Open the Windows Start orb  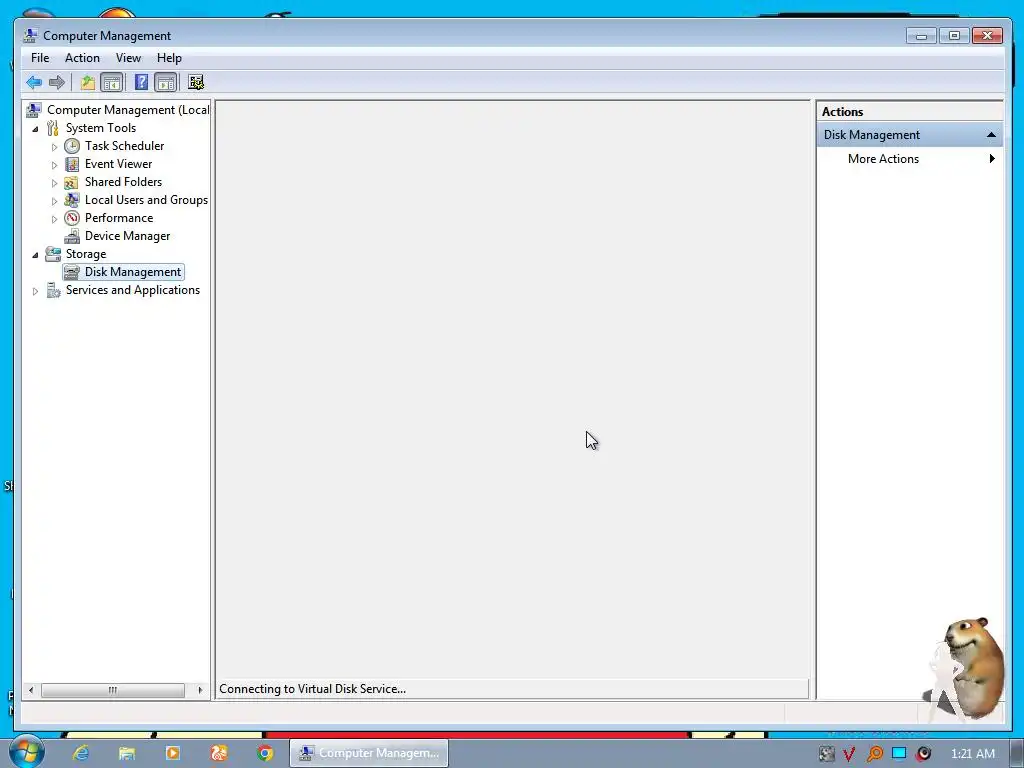(x=27, y=751)
